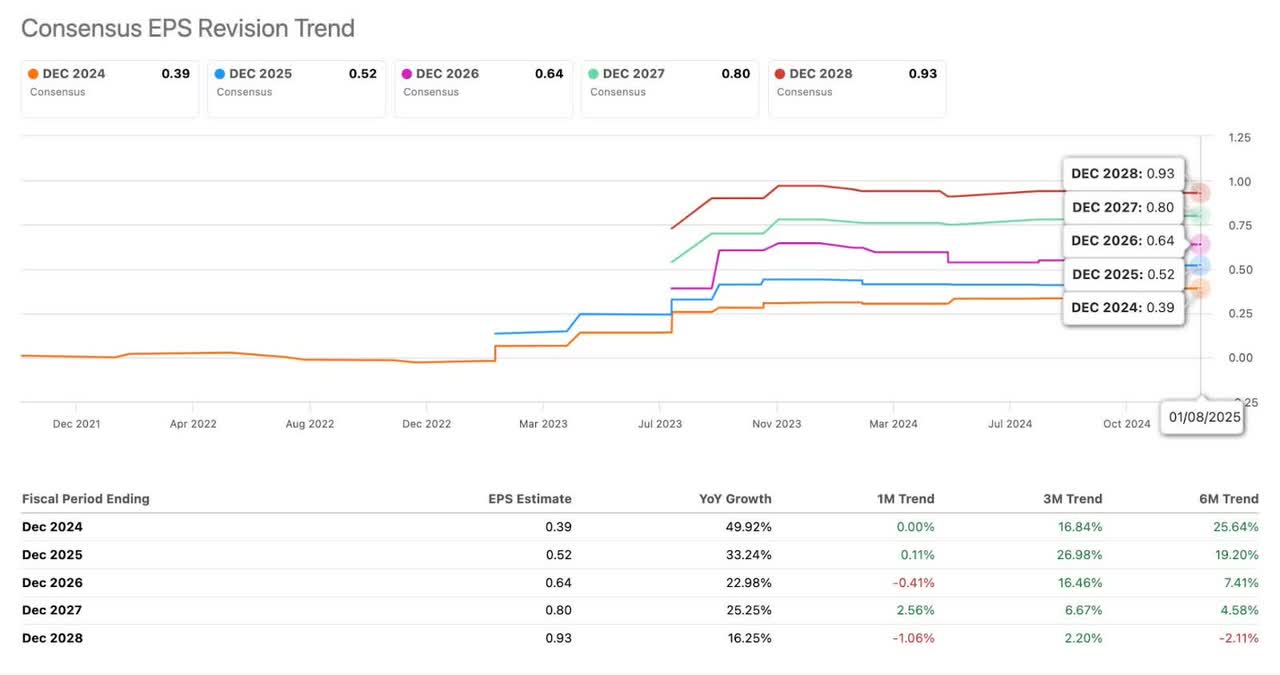Click the magenta DEC 2026 line endpoint marker

click(x=1200, y=244)
